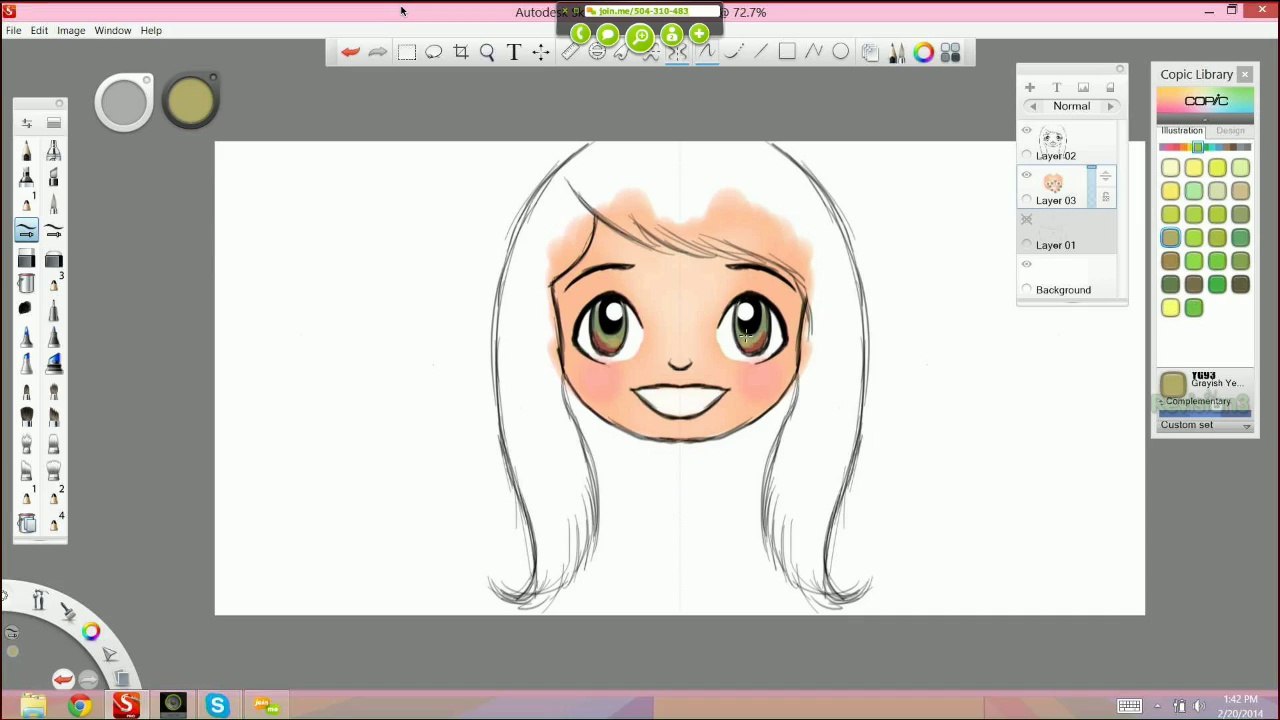Viewport: 1280px width, 720px height.
Task: Choose the Text tool in top toolbar
Action: coord(514,52)
